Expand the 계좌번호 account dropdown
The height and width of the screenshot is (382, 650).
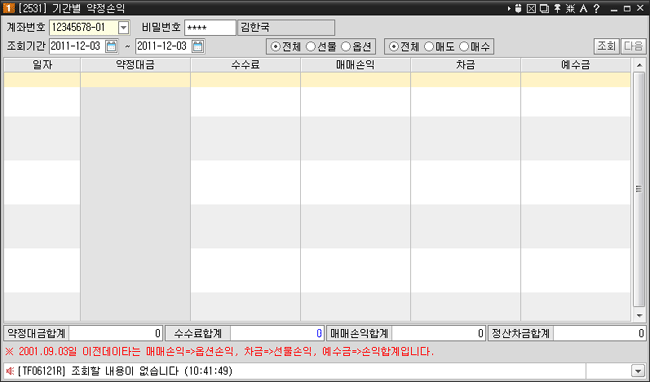tap(123, 28)
